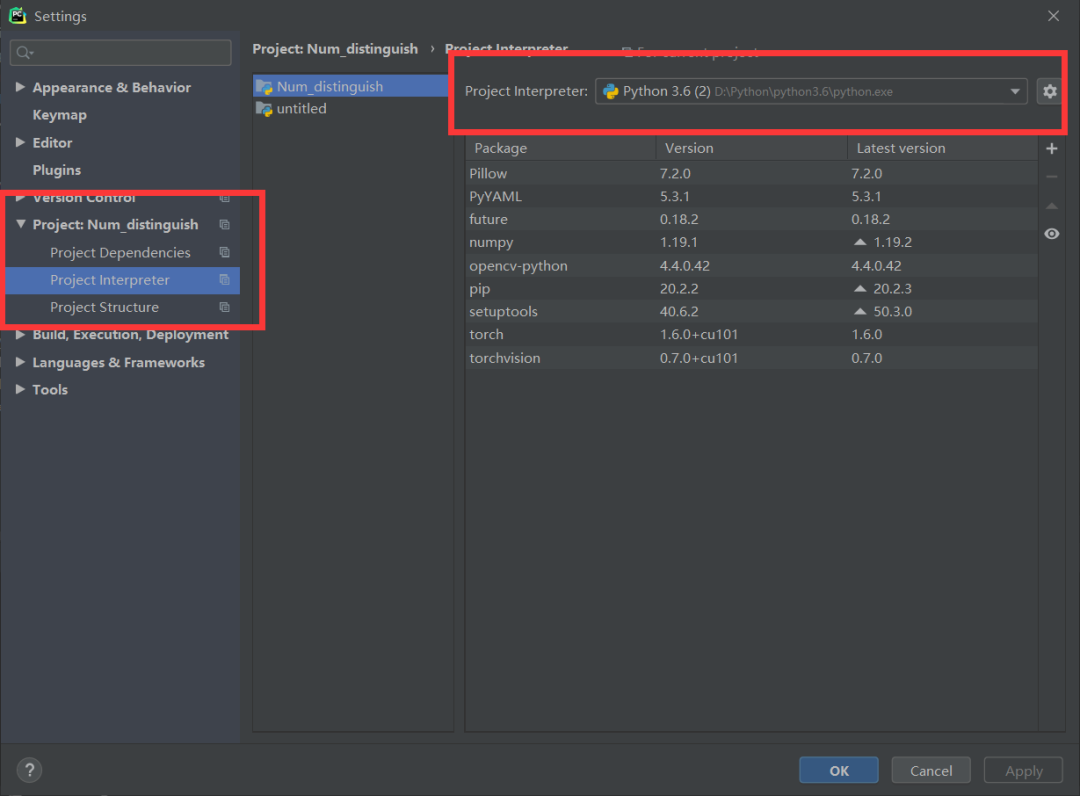Click the Cancel button
This screenshot has width=1080, height=796.
click(x=931, y=770)
